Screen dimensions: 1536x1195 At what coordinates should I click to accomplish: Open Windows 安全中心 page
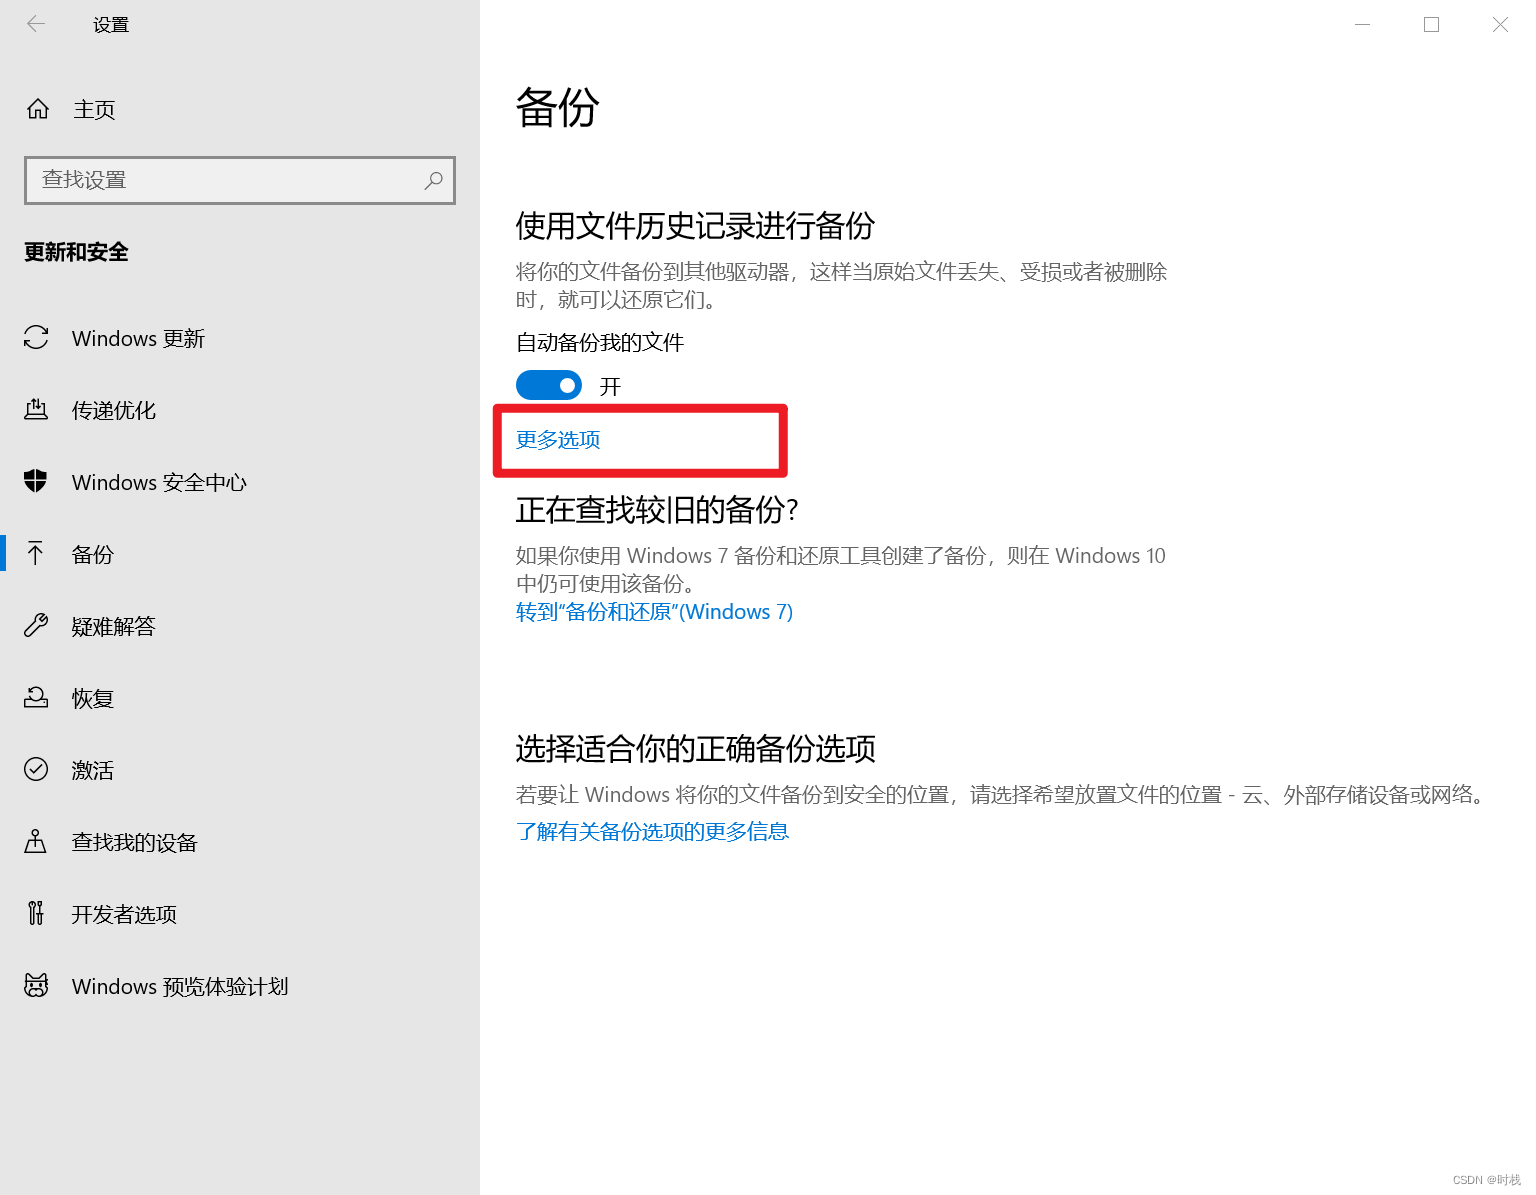coord(240,482)
